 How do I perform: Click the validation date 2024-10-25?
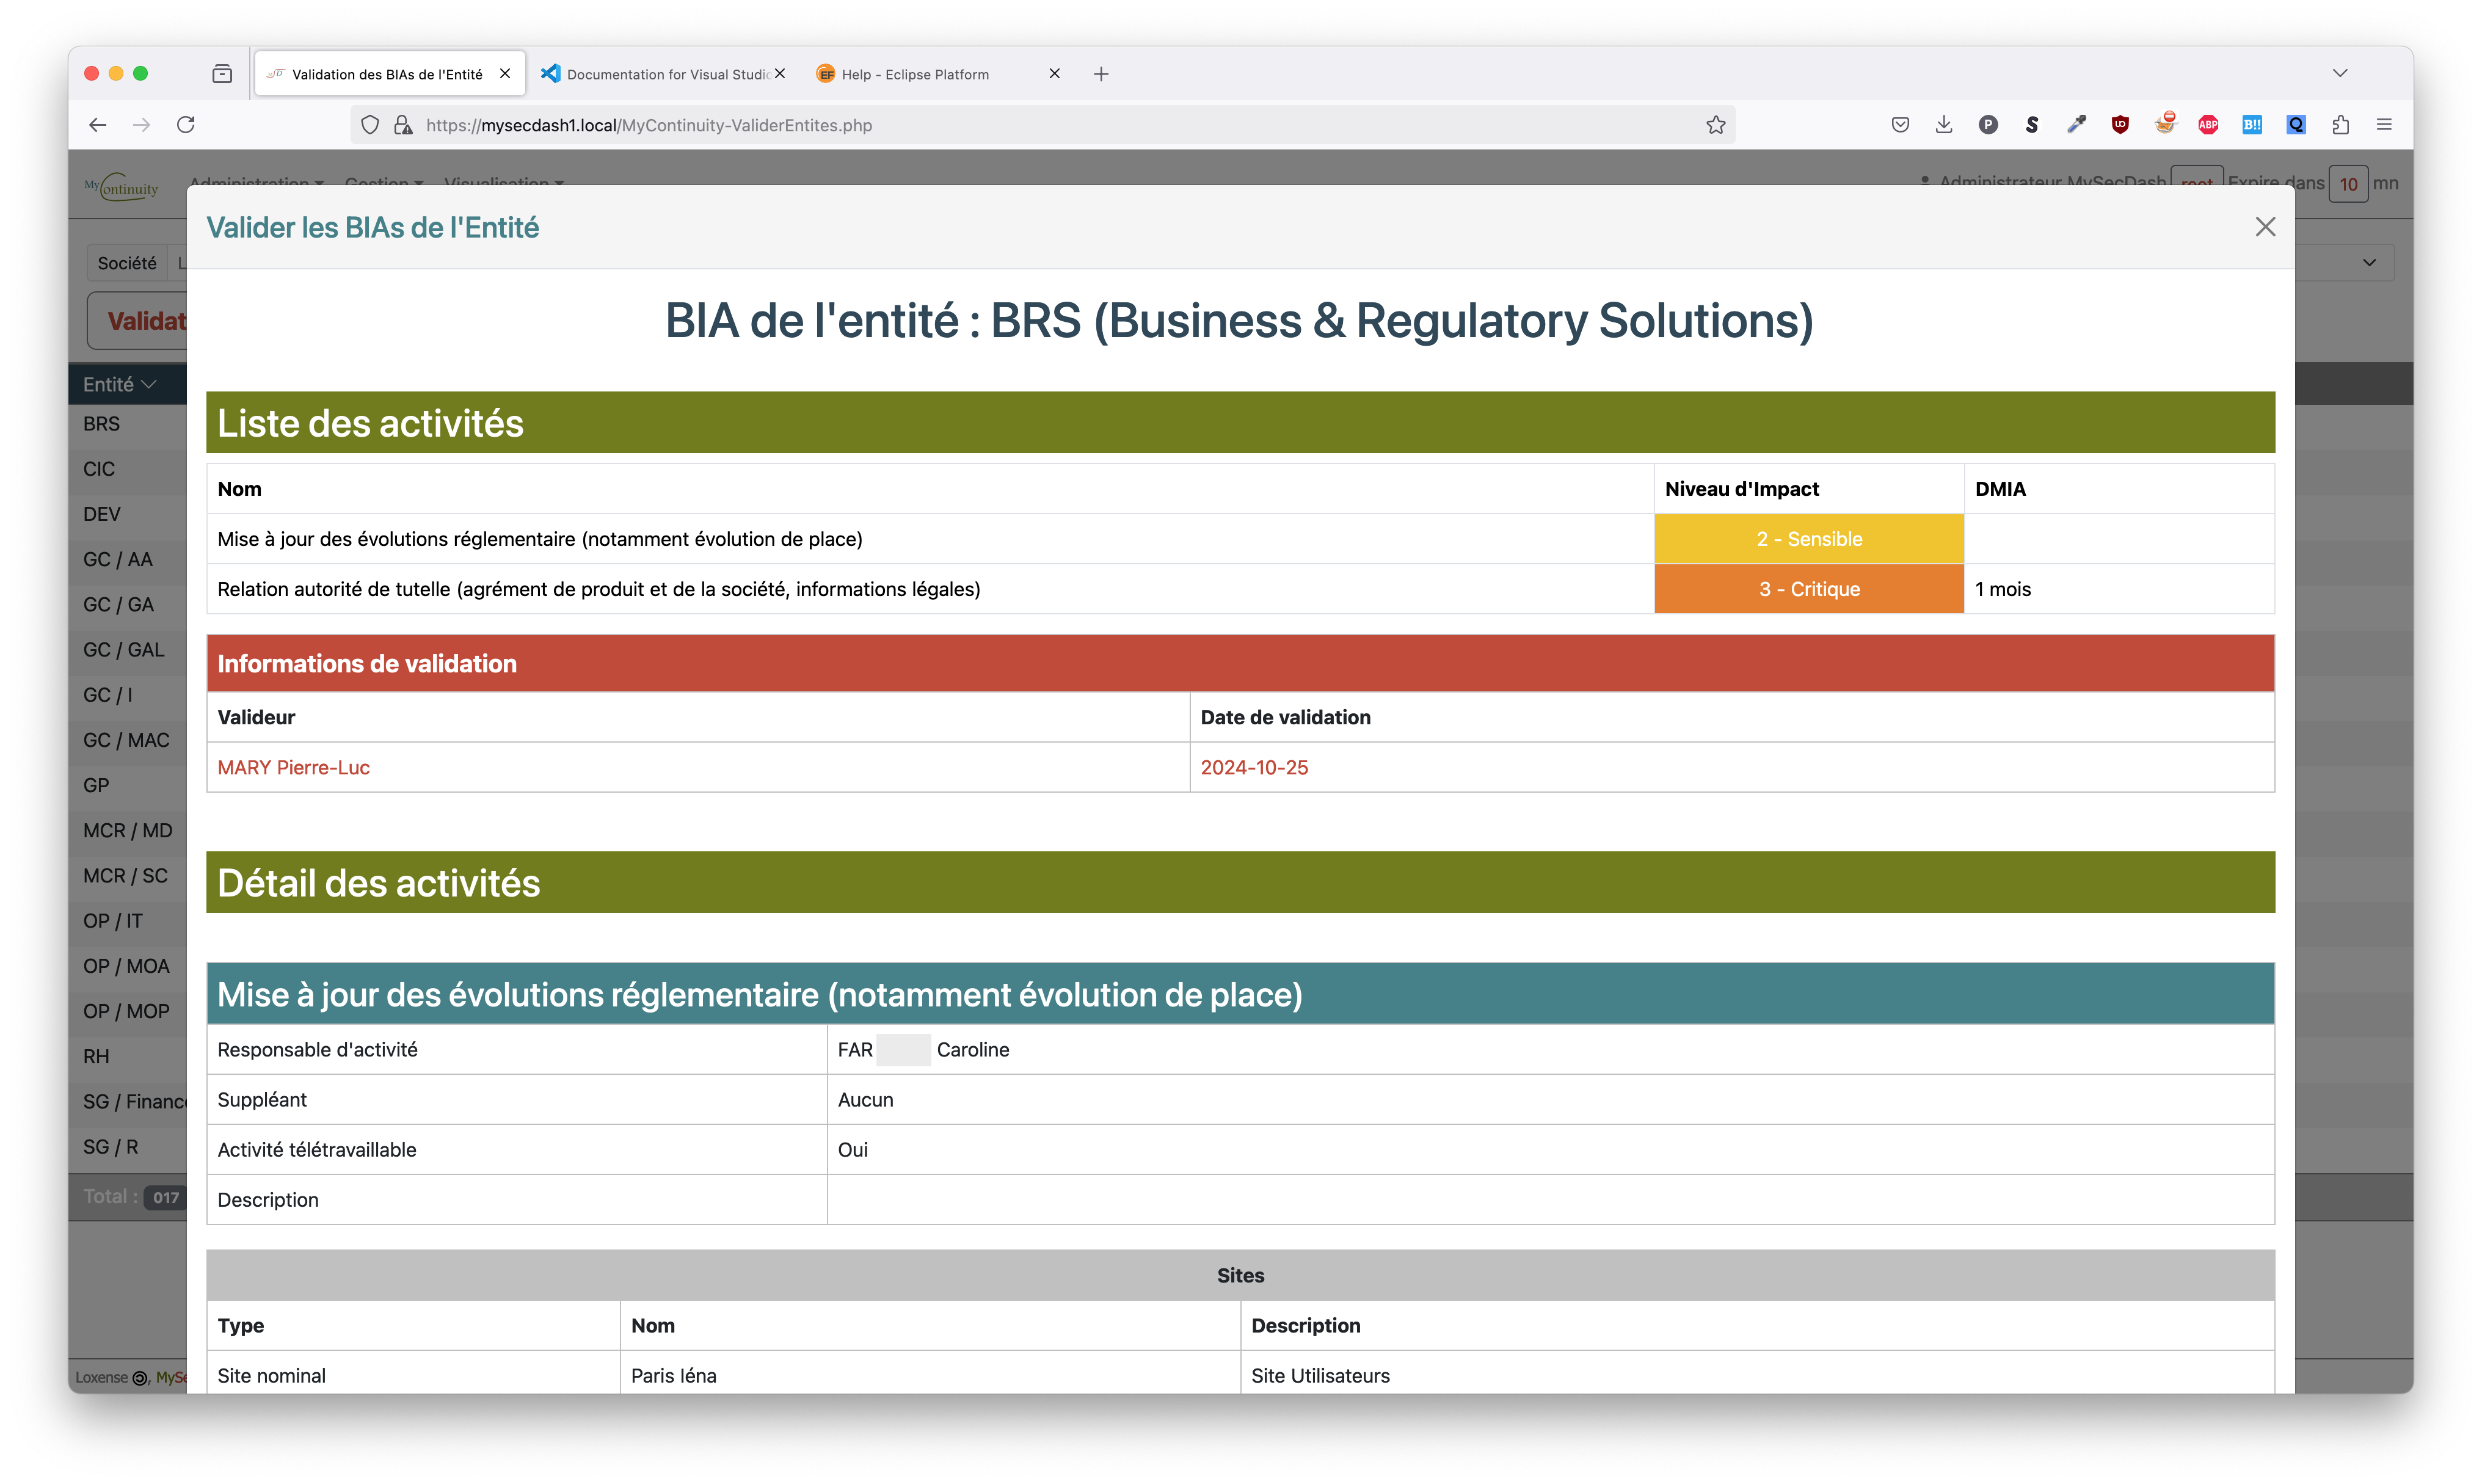pyautogui.click(x=1254, y=768)
